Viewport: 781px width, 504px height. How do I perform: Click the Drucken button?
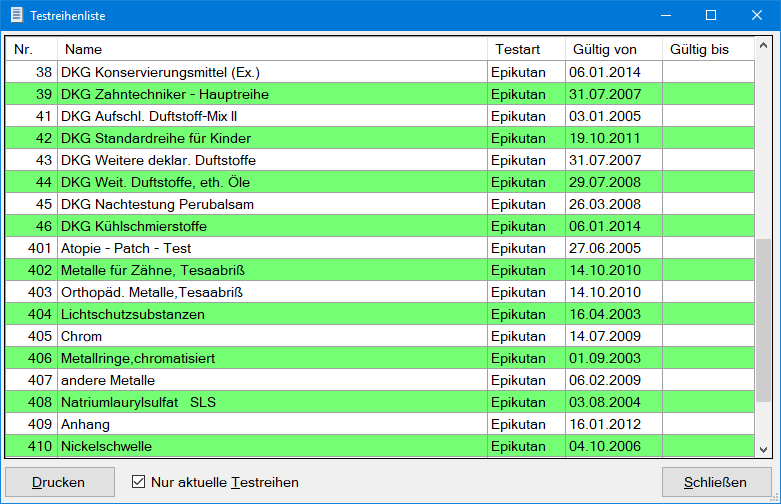pyautogui.click(x=59, y=482)
